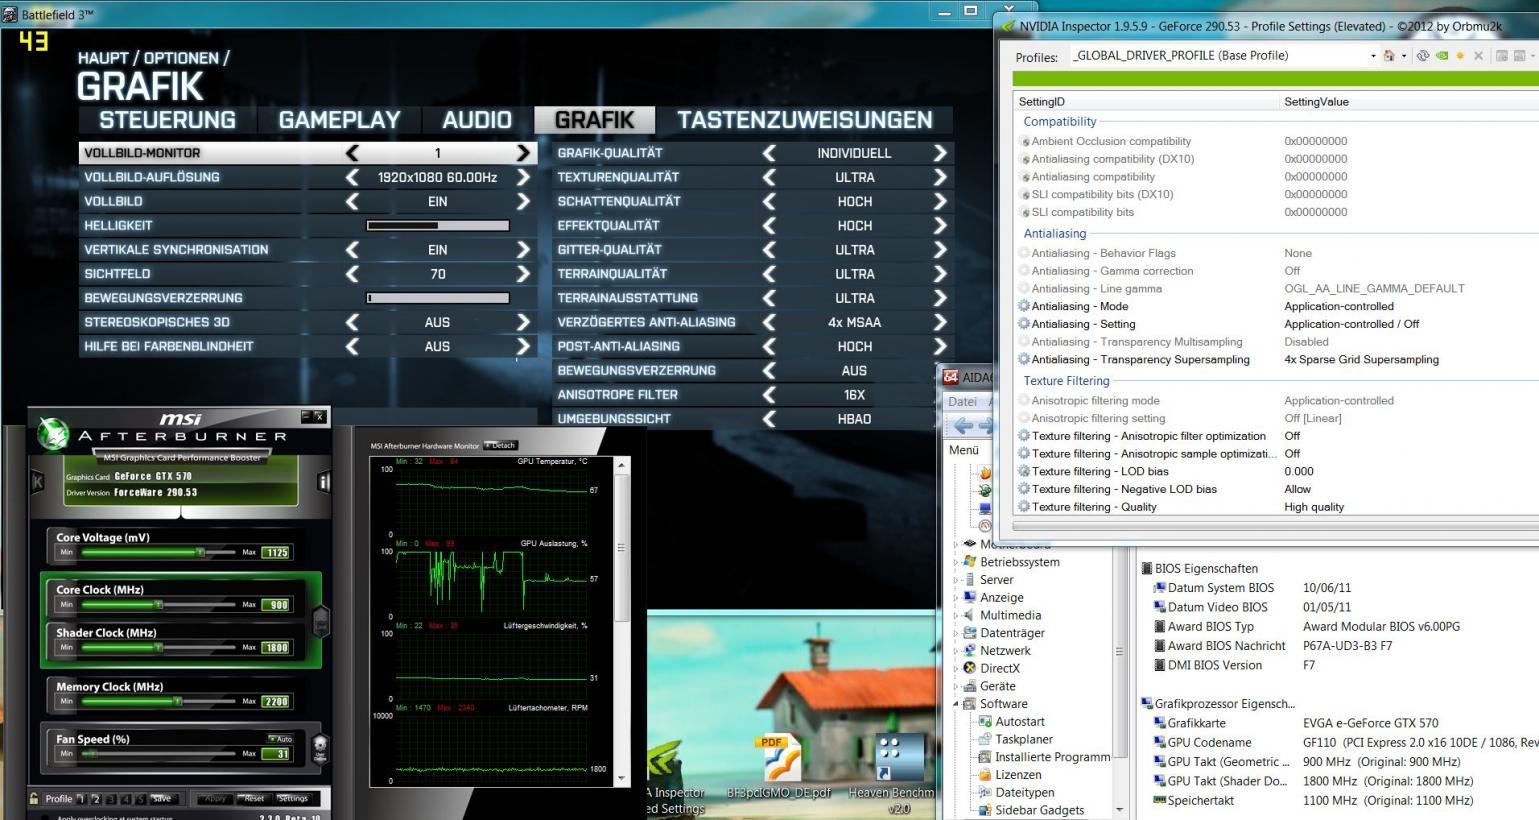This screenshot has width=1539, height=820.
Task: Click left arrow for Stereoskopisches 3D
Action: pyautogui.click(x=352, y=322)
